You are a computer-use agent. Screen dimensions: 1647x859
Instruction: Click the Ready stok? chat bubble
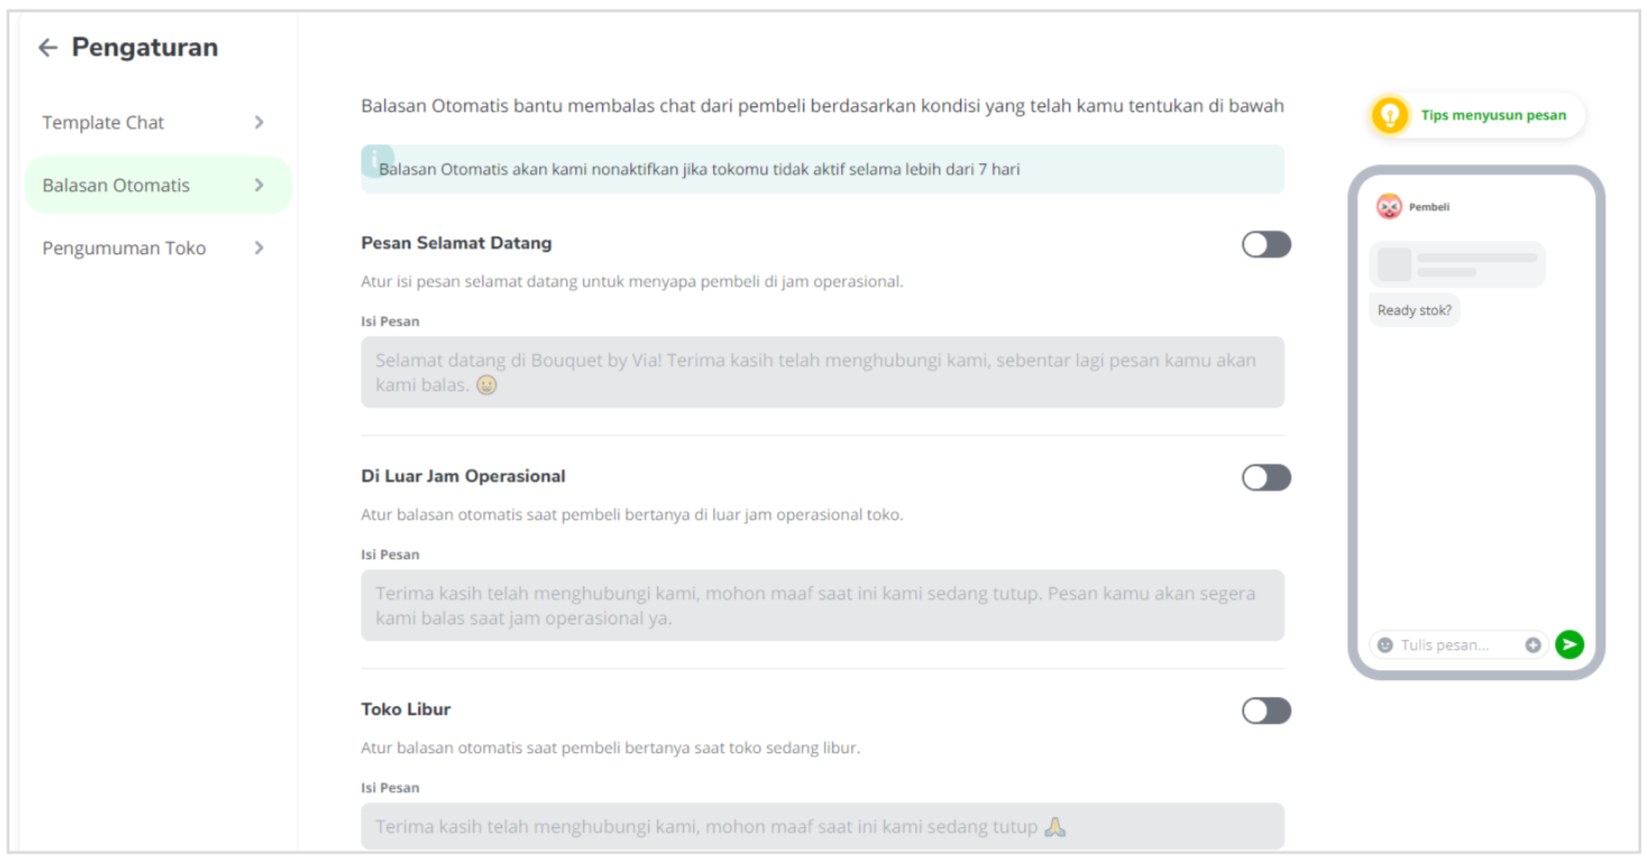pos(1414,310)
